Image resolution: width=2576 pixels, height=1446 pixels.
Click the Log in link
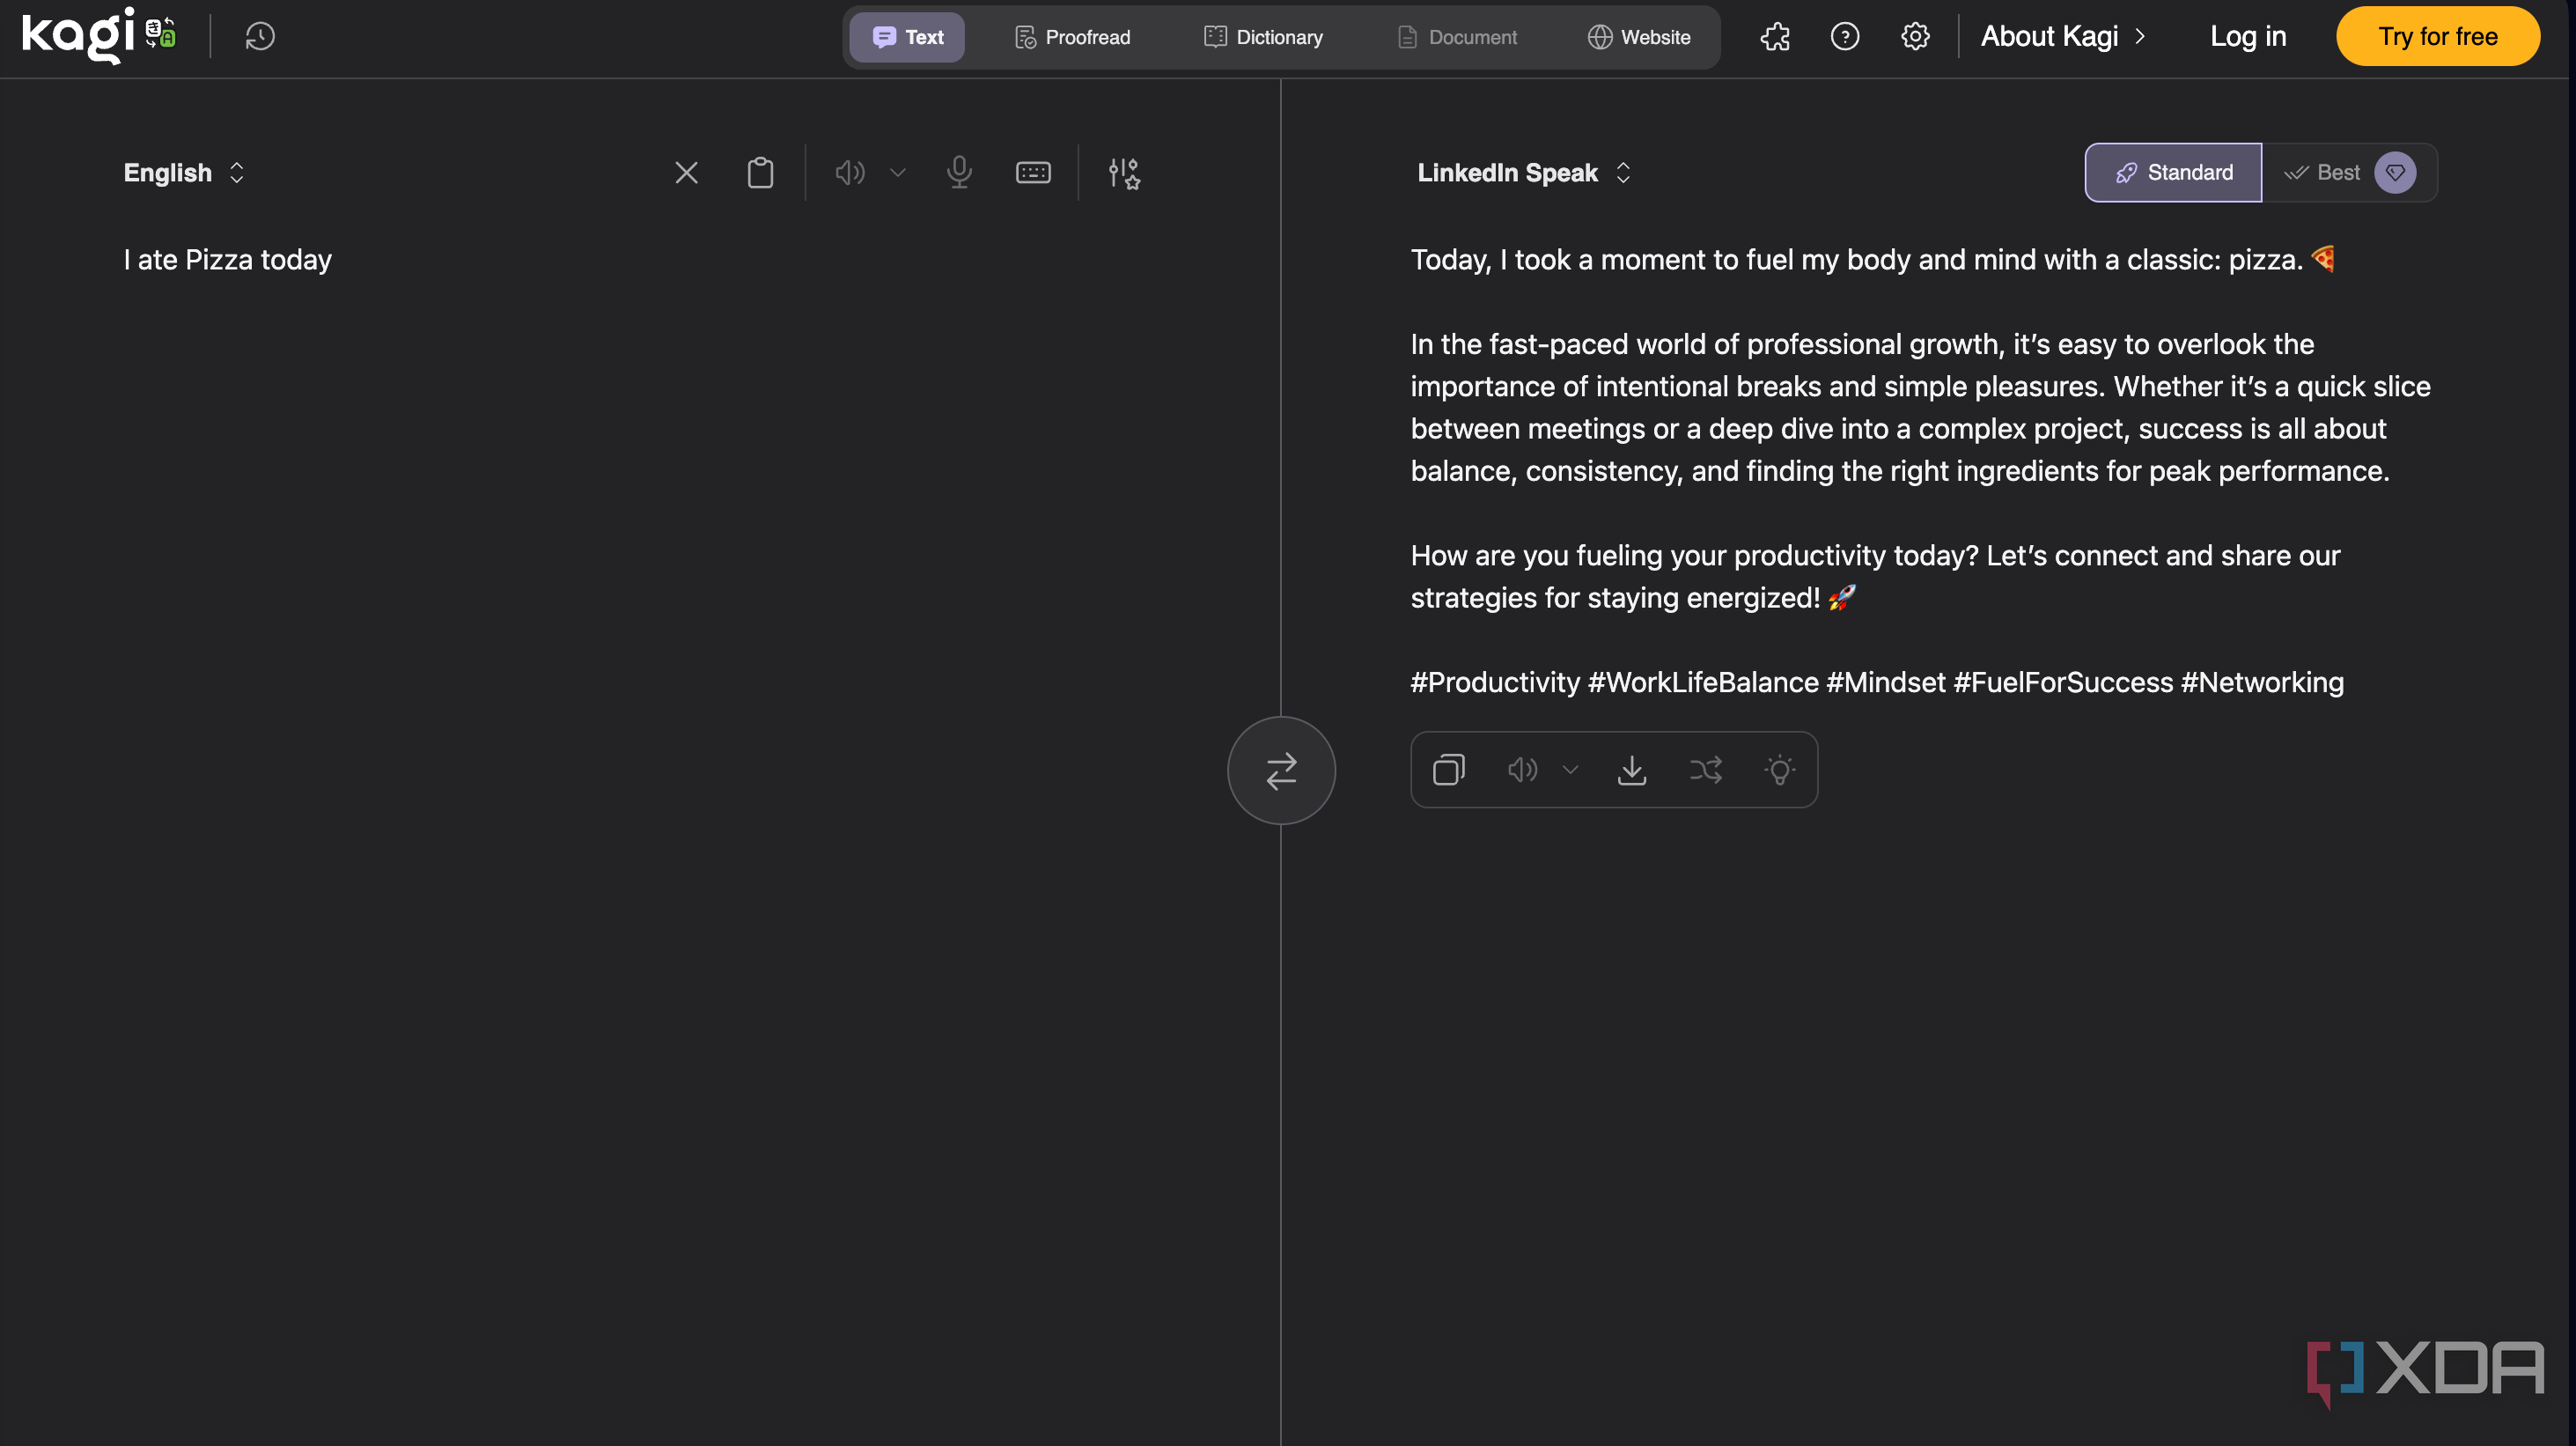[x=2248, y=36]
